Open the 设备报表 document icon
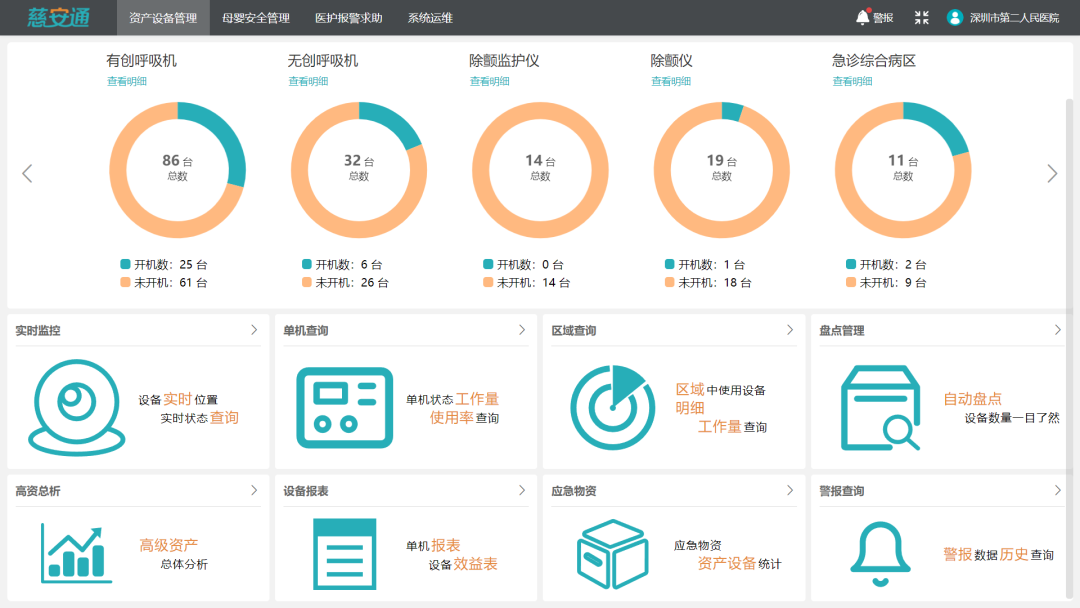Viewport: 1080px width, 608px height. (x=344, y=554)
